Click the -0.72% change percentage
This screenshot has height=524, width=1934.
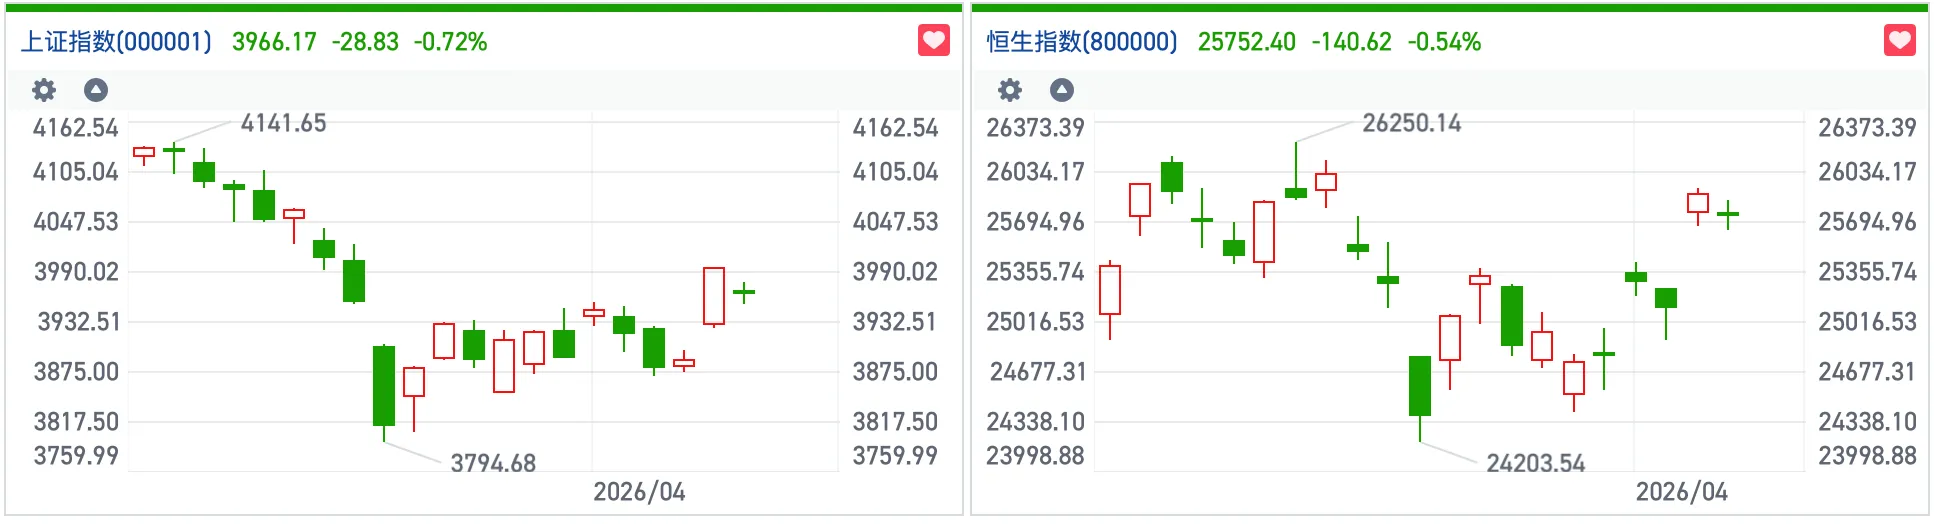tap(450, 42)
